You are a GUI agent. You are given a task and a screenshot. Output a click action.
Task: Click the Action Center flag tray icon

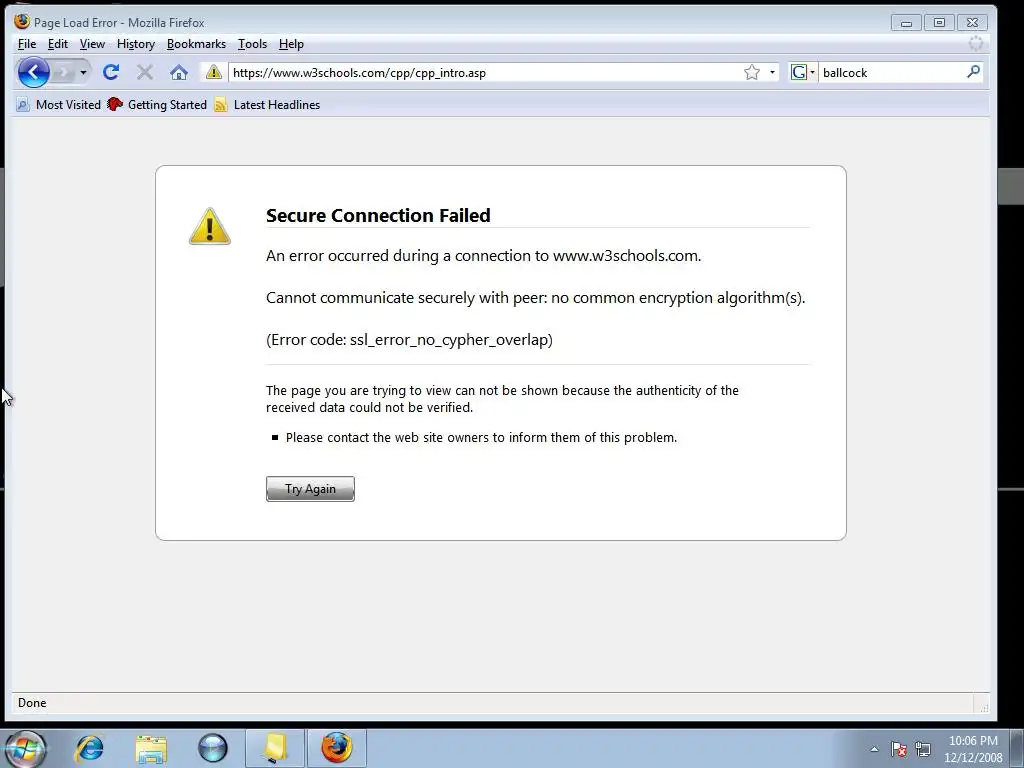click(899, 749)
